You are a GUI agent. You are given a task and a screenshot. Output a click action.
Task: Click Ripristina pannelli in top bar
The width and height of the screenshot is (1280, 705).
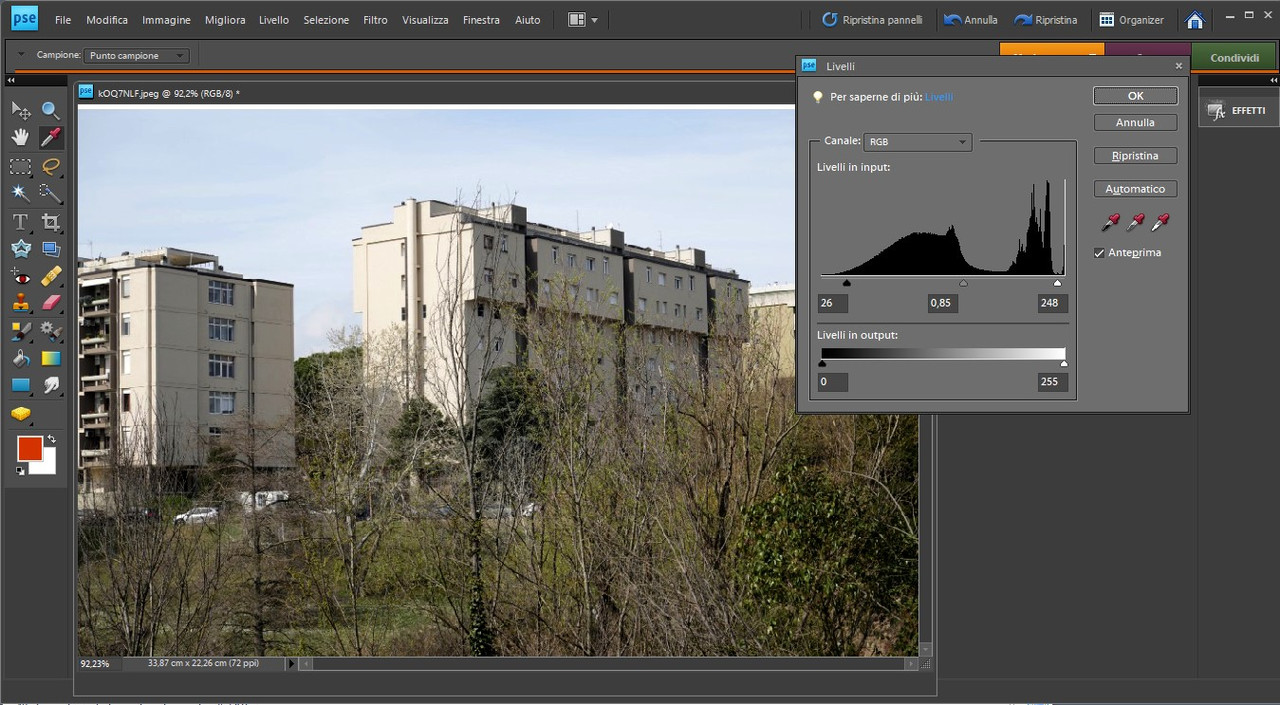point(871,20)
